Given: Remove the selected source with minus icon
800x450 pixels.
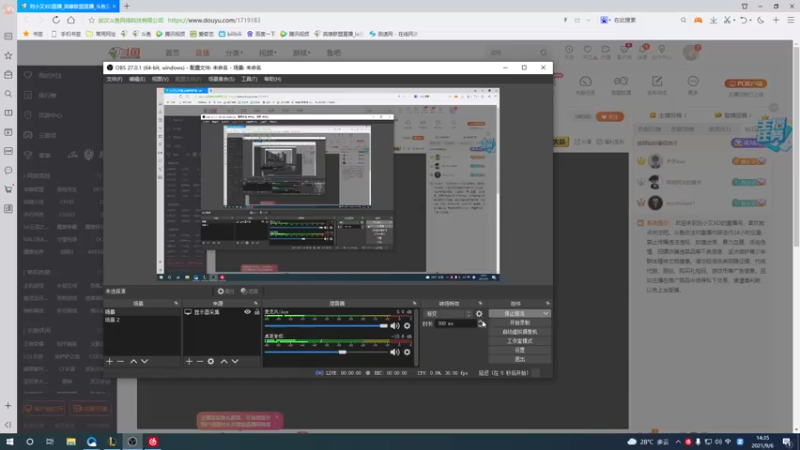Looking at the screenshot, I should (200, 361).
